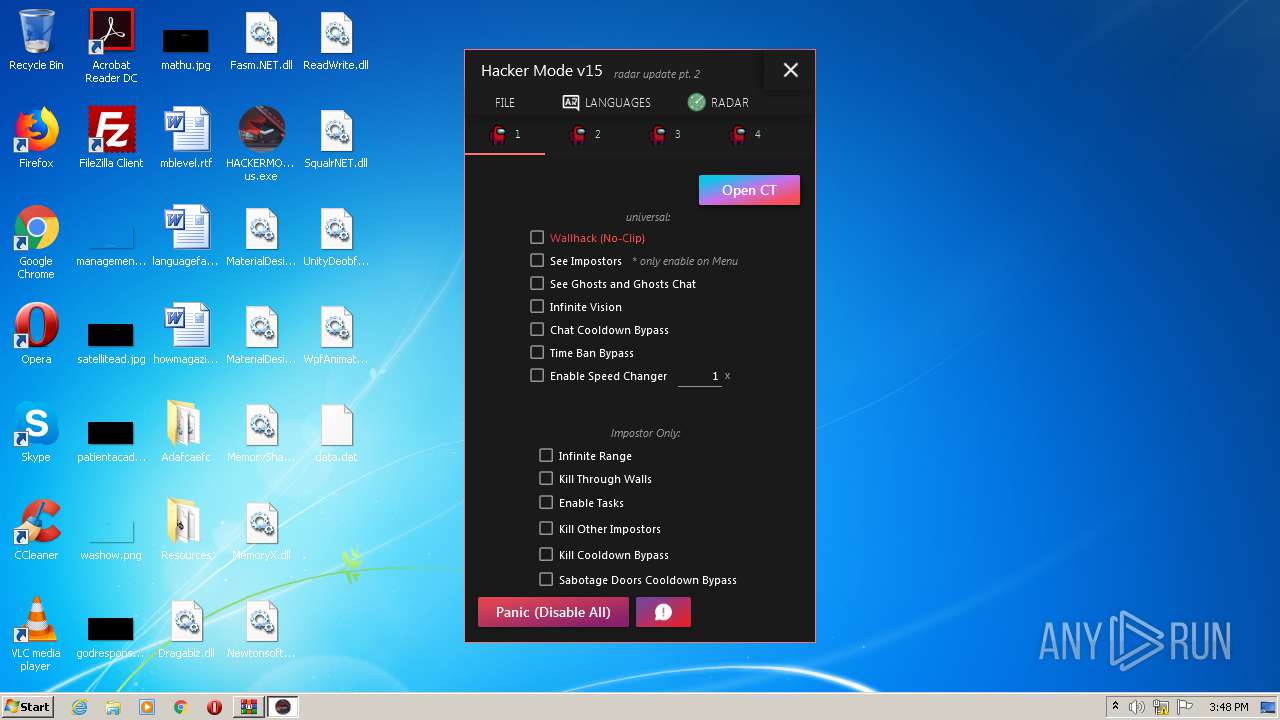Open the FILE menu
The height and width of the screenshot is (720, 1280).
pos(505,102)
